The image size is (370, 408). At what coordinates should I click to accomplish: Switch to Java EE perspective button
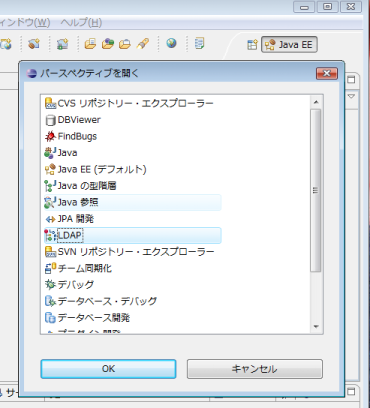(x=289, y=45)
